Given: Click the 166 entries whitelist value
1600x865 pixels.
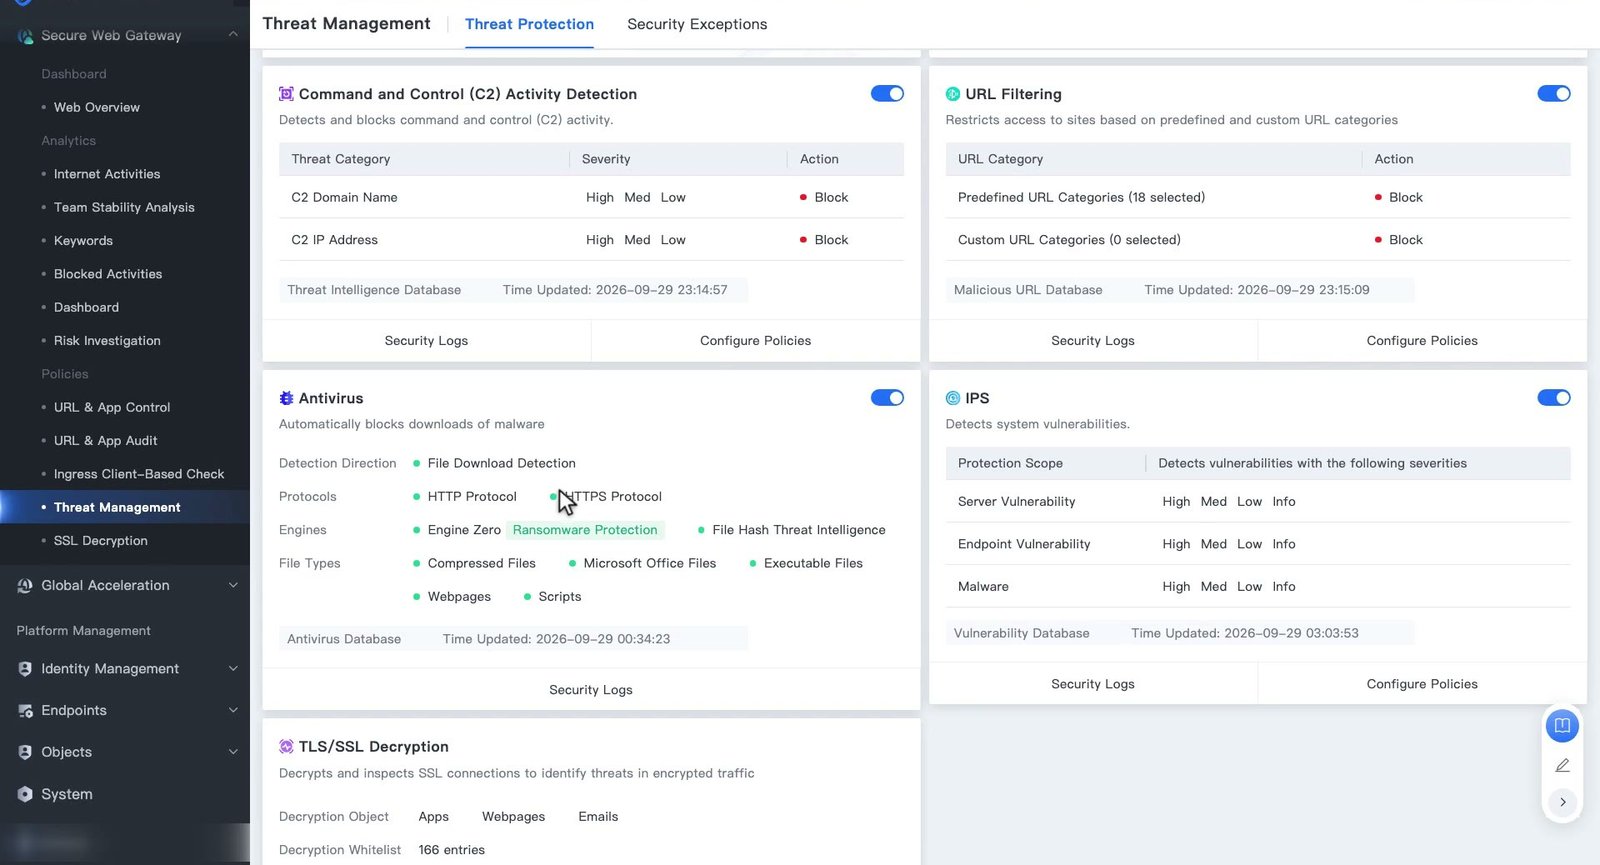Looking at the screenshot, I should (451, 850).
